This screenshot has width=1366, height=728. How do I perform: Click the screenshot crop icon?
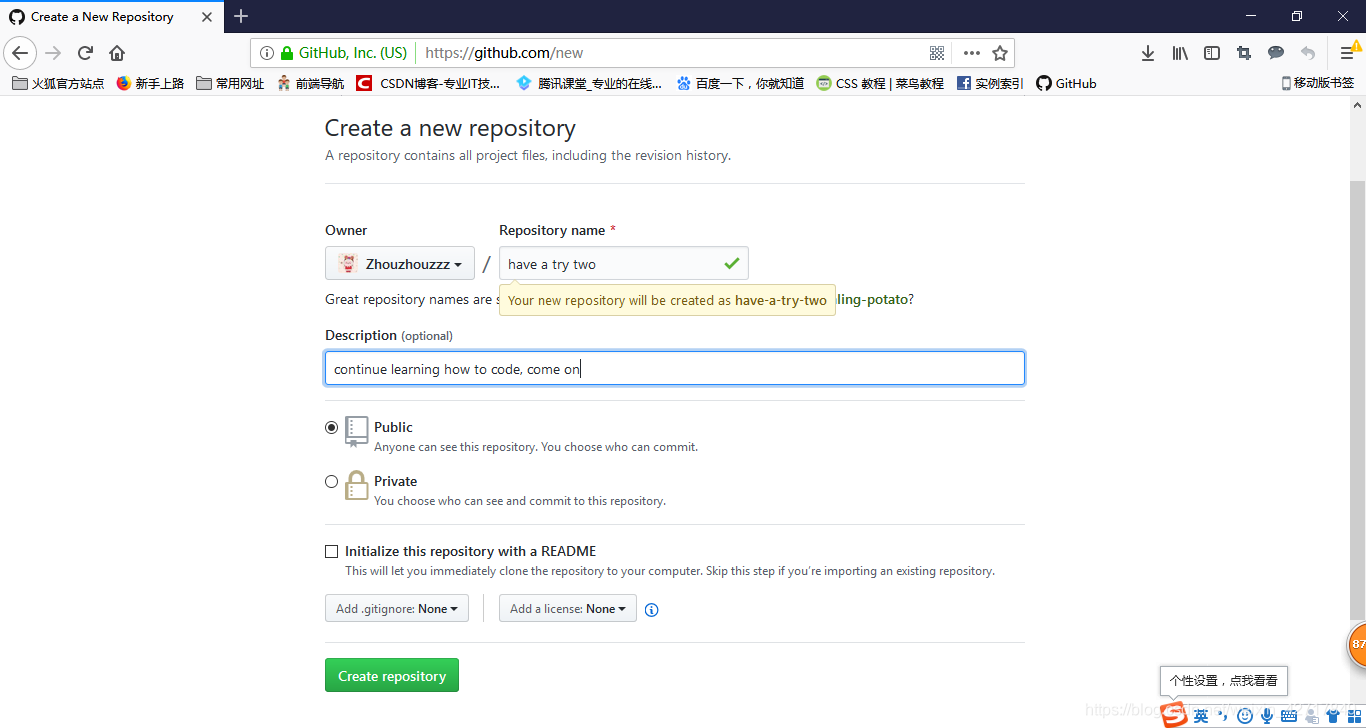1244,53
